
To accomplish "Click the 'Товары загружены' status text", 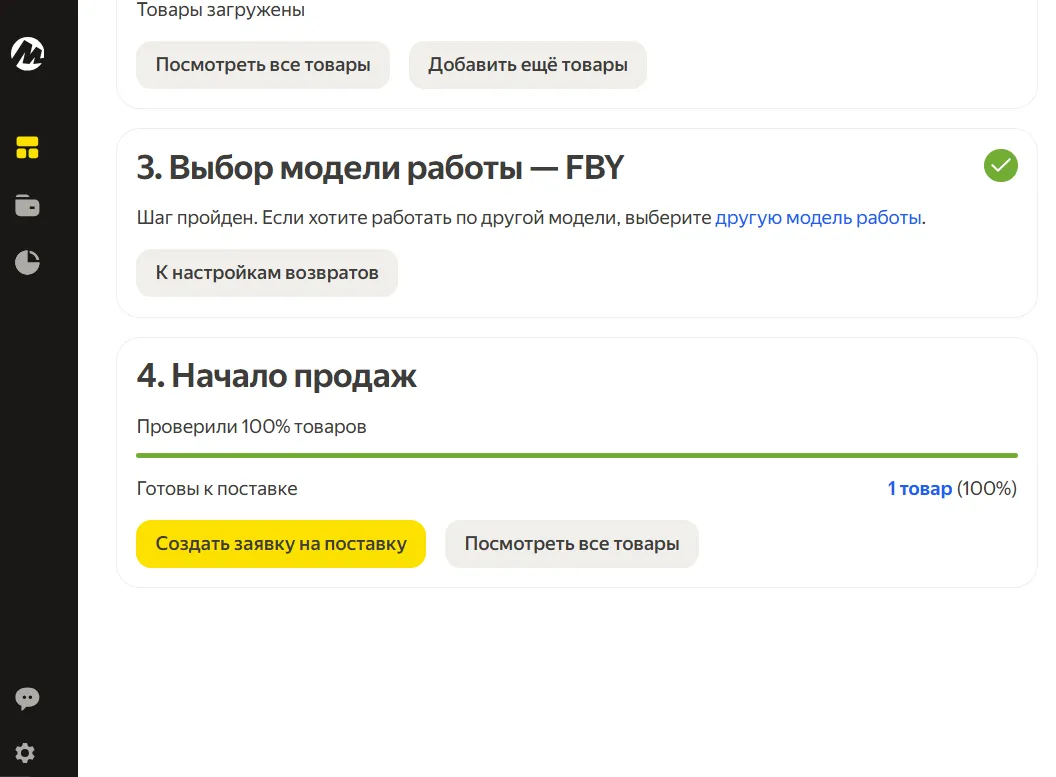I will click(x=221, y=11).
